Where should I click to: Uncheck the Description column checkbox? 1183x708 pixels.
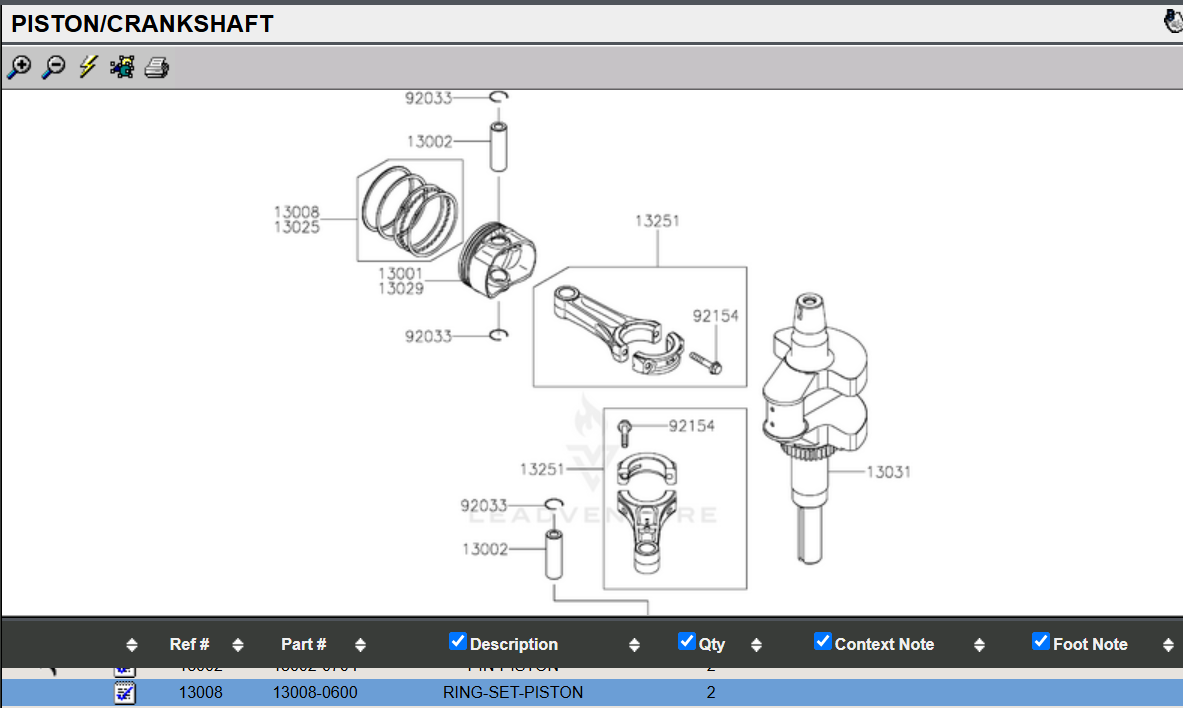click(x=458, y=641)
